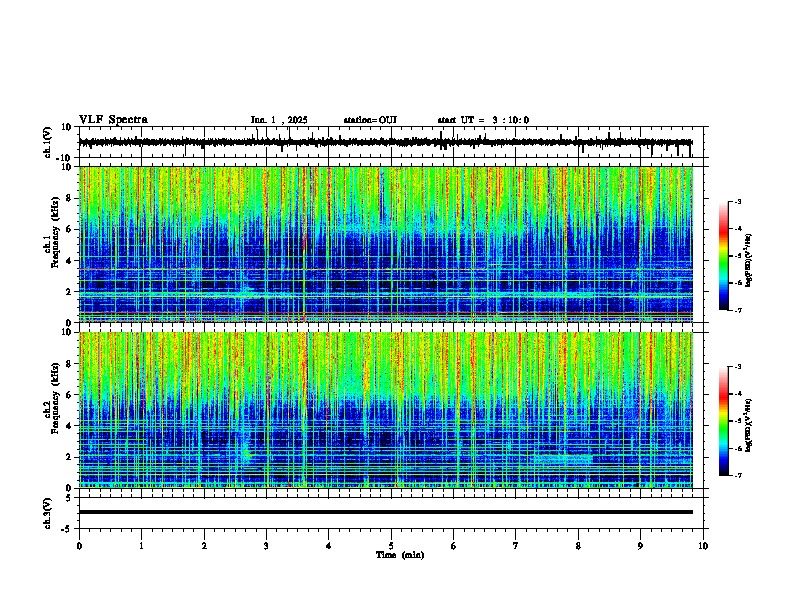Click the "-3" tick on ch.2 colorbar
The image size is (792, 612).
[737, 367]
